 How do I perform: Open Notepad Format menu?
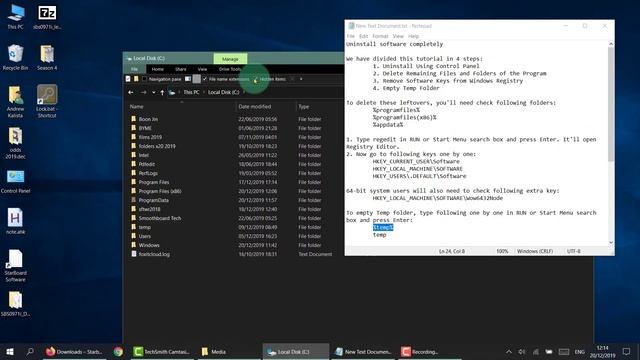[x=380, y=36]
